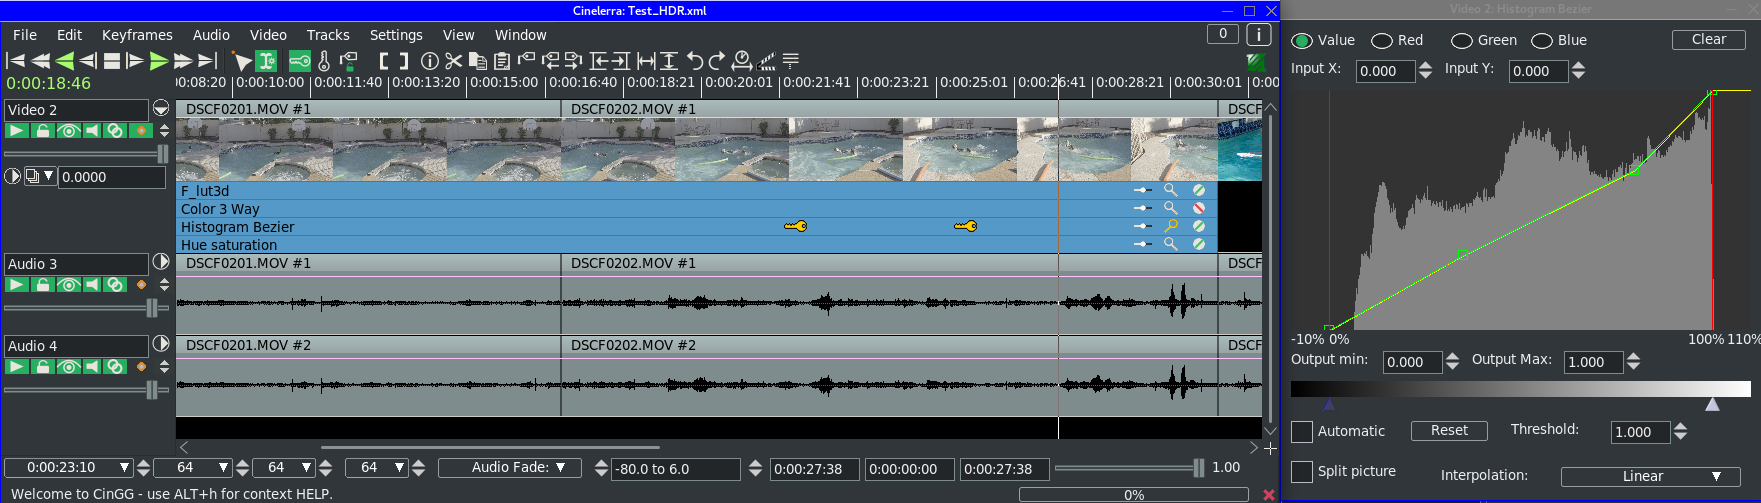Open the 0:00:23:10 sample zoom dropdown
This screenshot has height=503, width=1761.
click(x=124, y=468)
